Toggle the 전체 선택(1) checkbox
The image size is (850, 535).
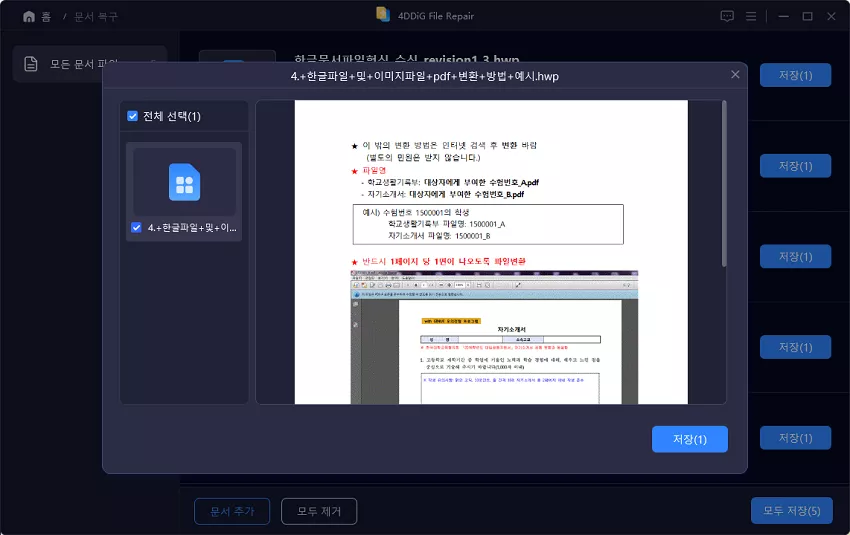[132, 116]
